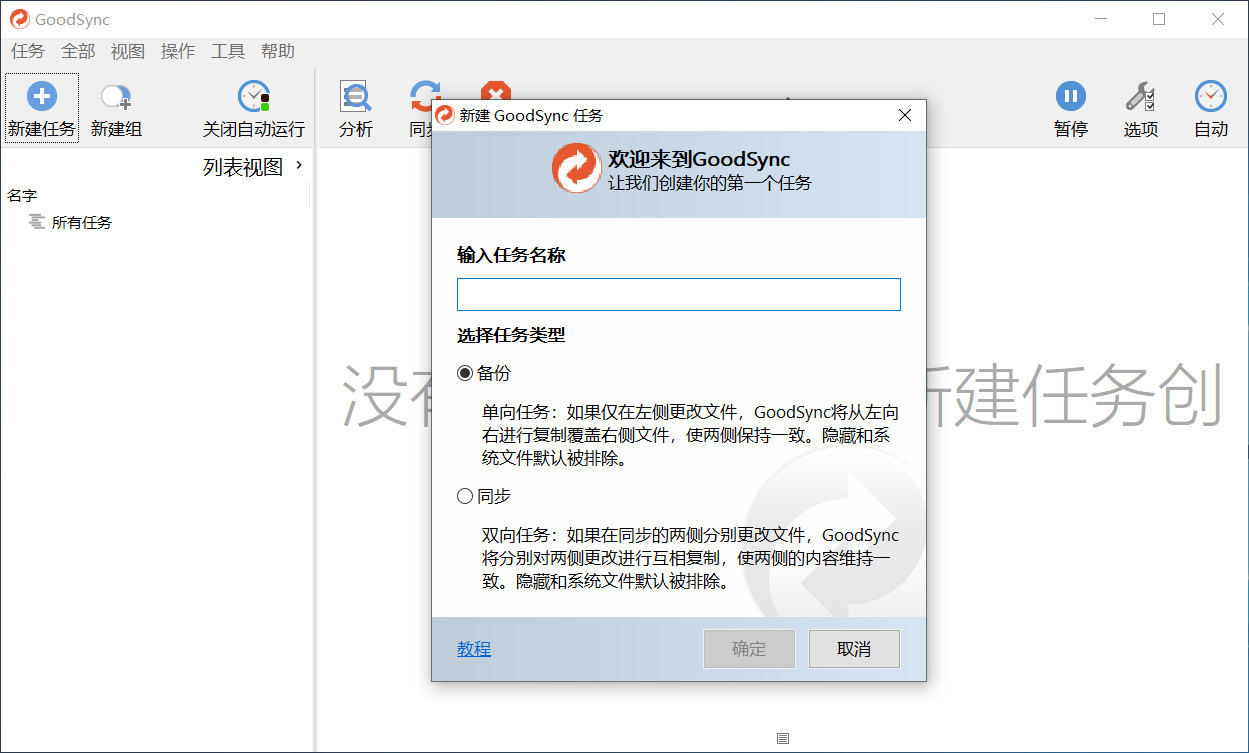Toggle 关闭自动运行 in the toolbar
Screen dimensions: 1249x753
click(x=254, y=108)
